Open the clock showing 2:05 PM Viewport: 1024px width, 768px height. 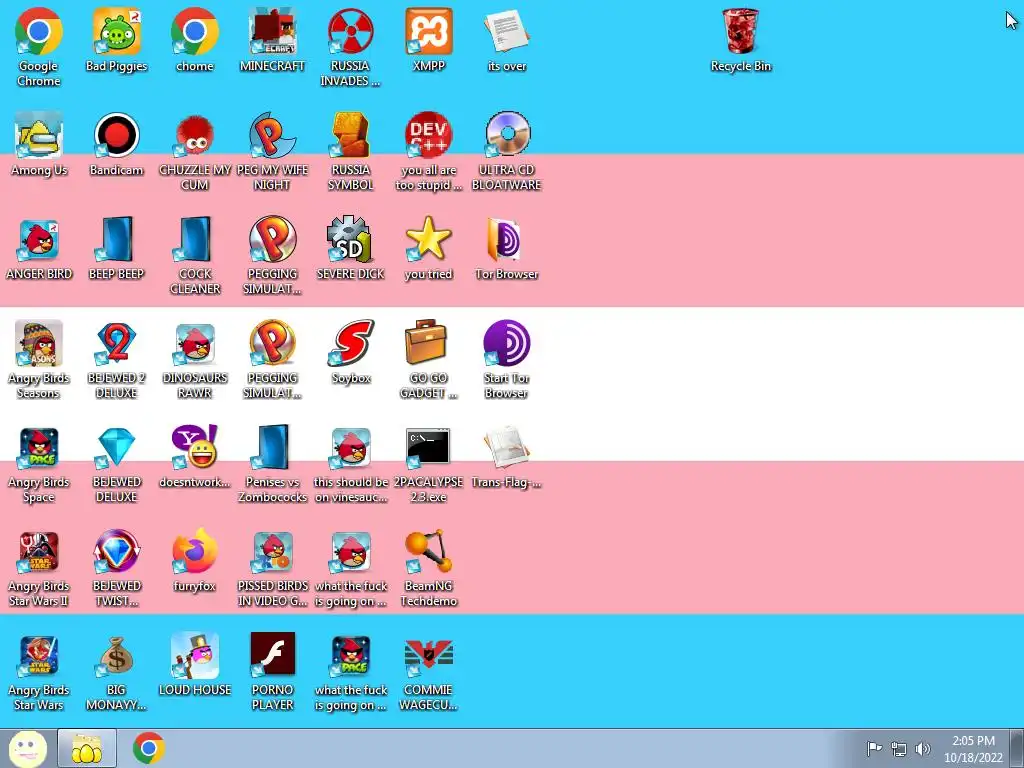pos(973,749)
